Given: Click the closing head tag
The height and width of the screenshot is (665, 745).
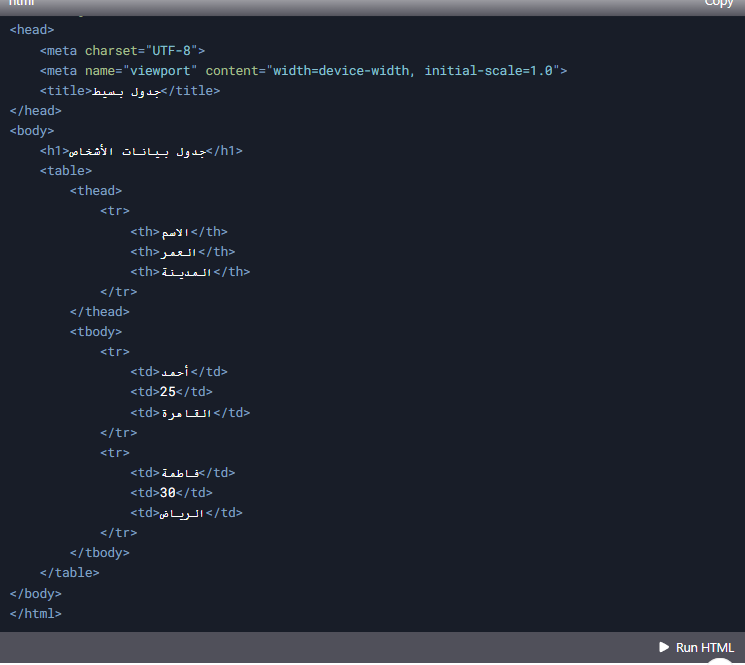Looking at the screenshot, I should point(35,110).
